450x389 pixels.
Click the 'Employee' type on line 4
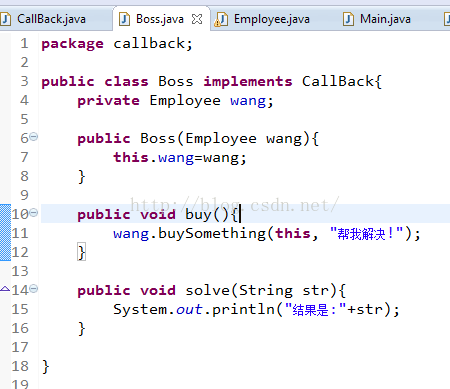[185, 101]
